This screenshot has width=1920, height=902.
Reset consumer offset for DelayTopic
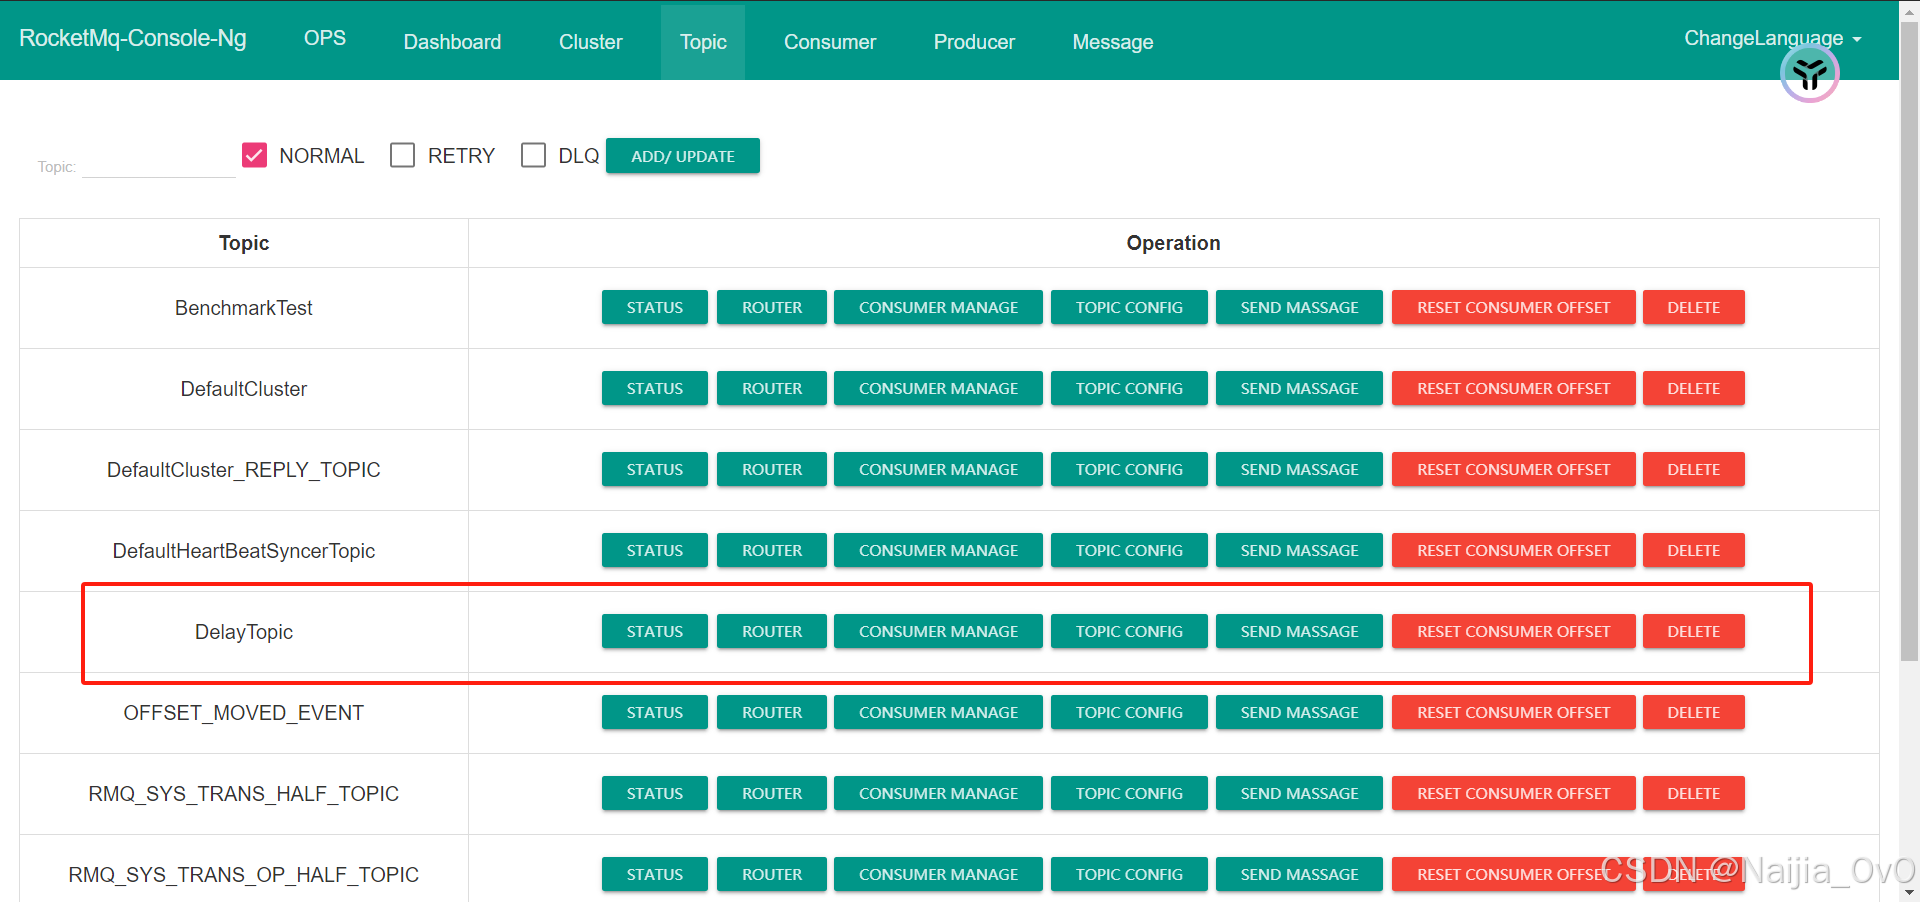pyautogui.click(x=1513, y=631)
